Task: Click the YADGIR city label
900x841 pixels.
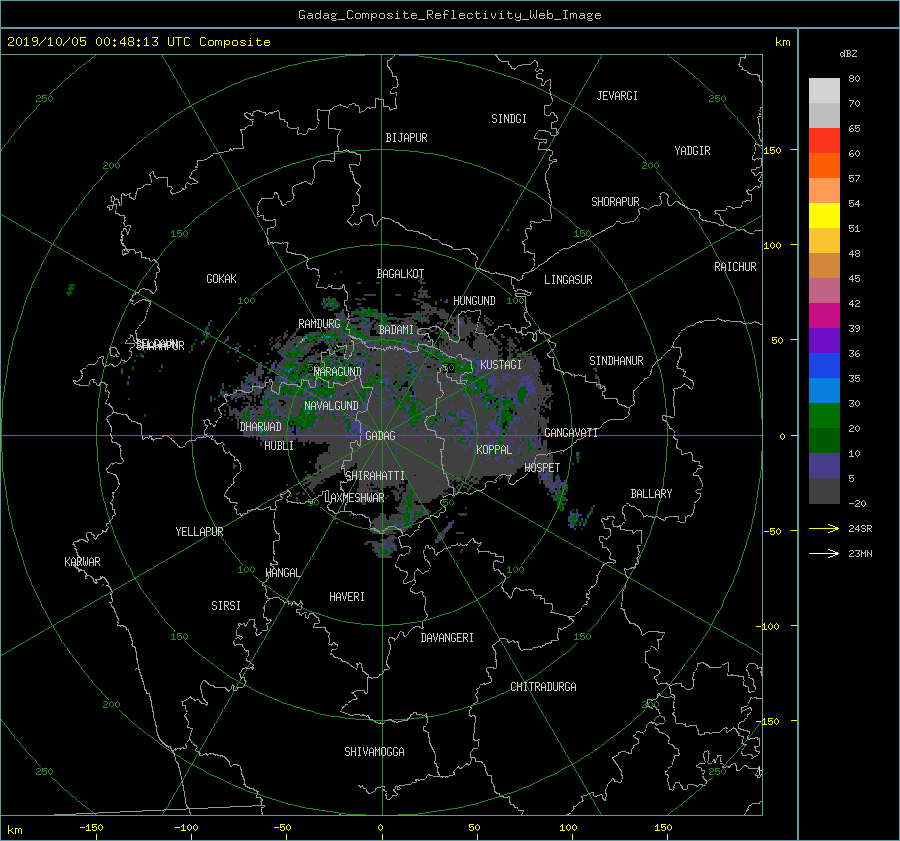Action: coord(692,151)
